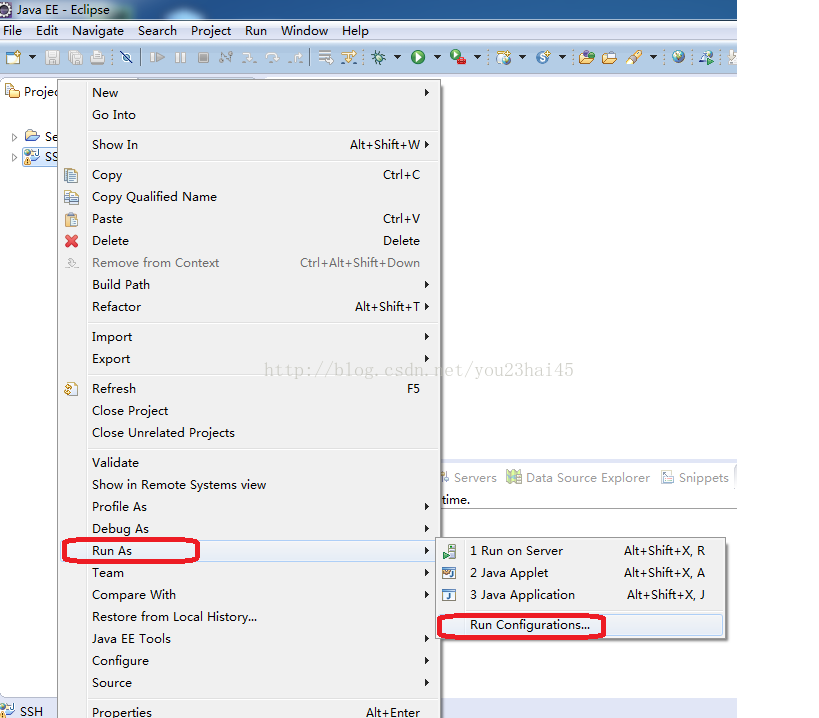Viewport: 819px width, 718px height.
Task: Click the Step Over icon
Action: 272,57
